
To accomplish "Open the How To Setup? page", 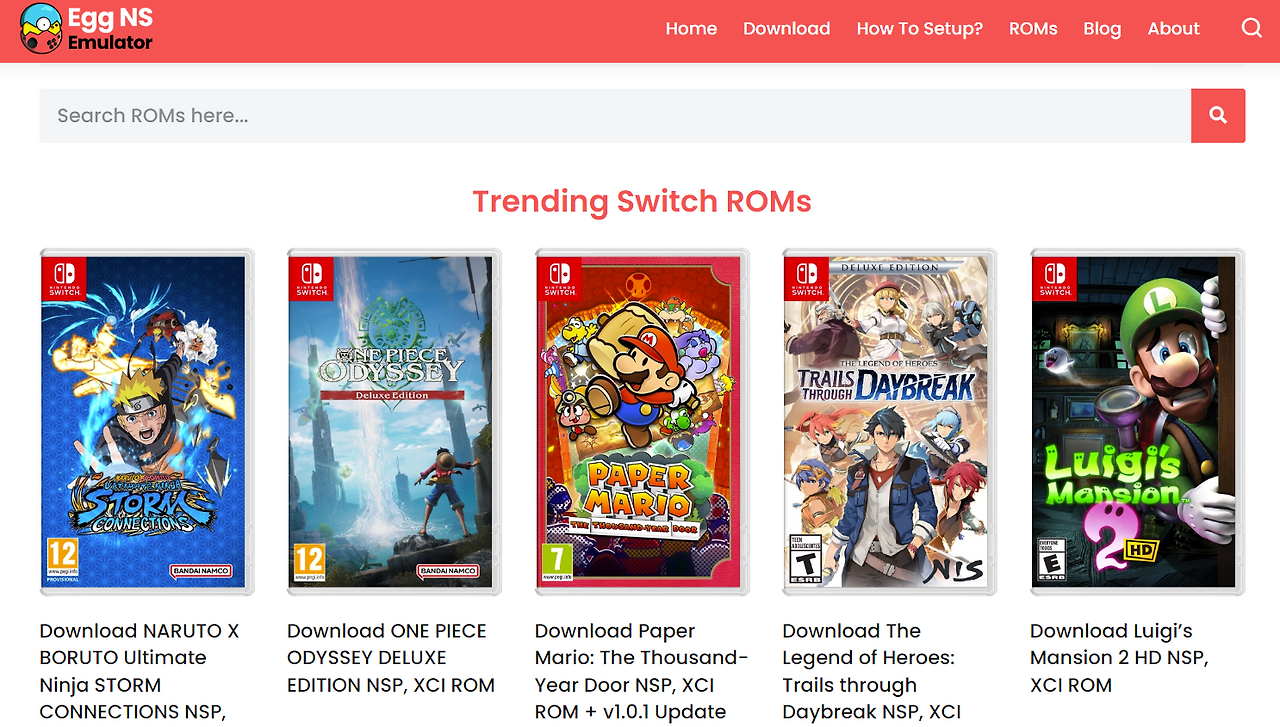I will click(919, 28).
